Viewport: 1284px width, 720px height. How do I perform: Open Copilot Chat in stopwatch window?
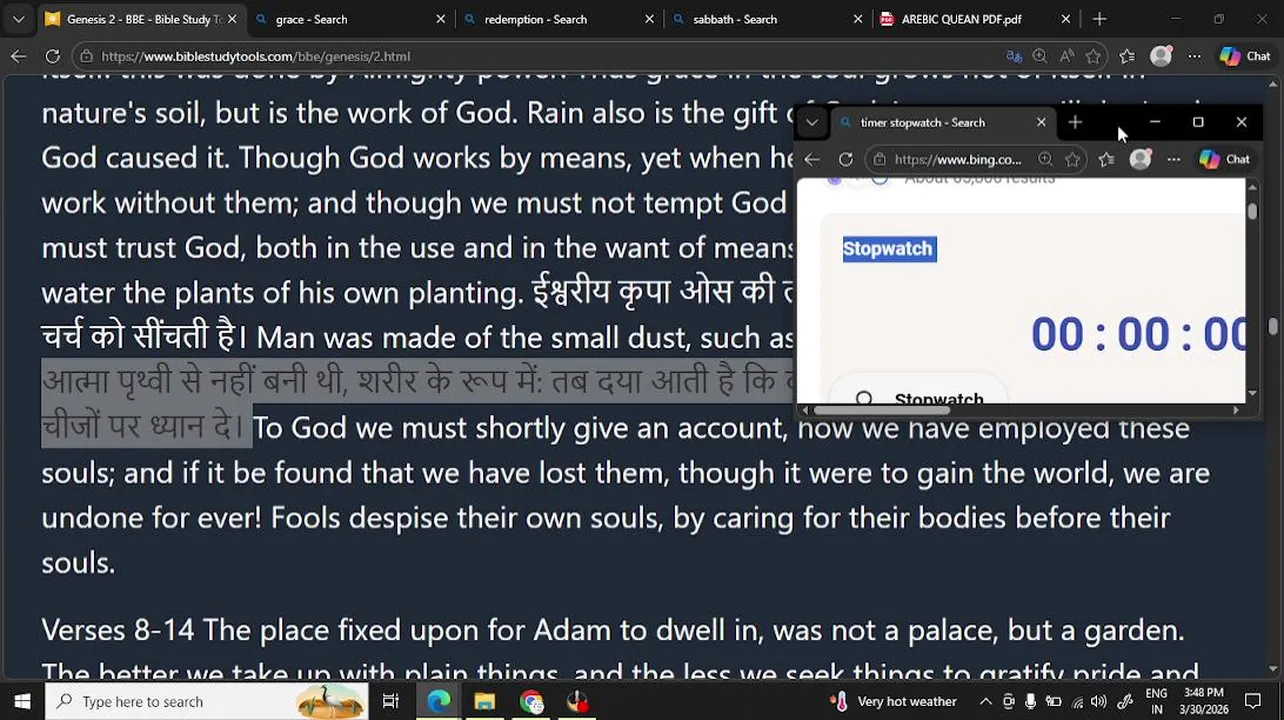(1225, 159)
